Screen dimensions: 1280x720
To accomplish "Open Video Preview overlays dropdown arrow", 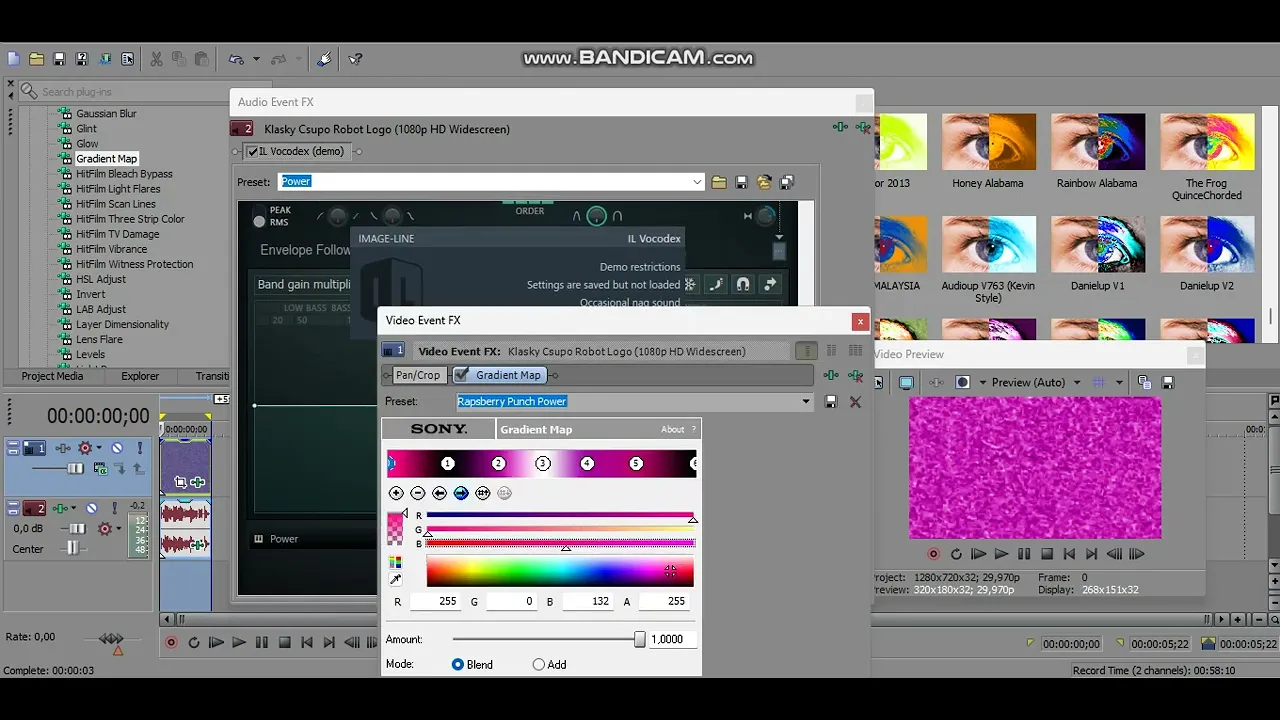I will (1119, 382).
